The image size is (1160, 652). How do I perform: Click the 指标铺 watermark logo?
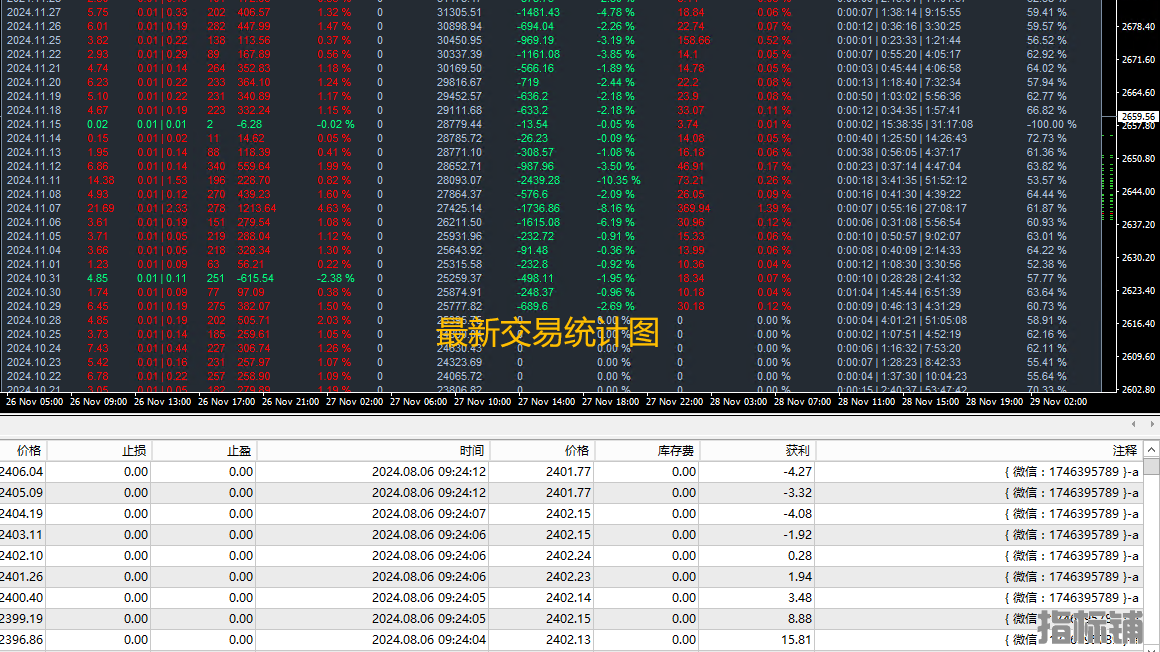[1090, 628]
